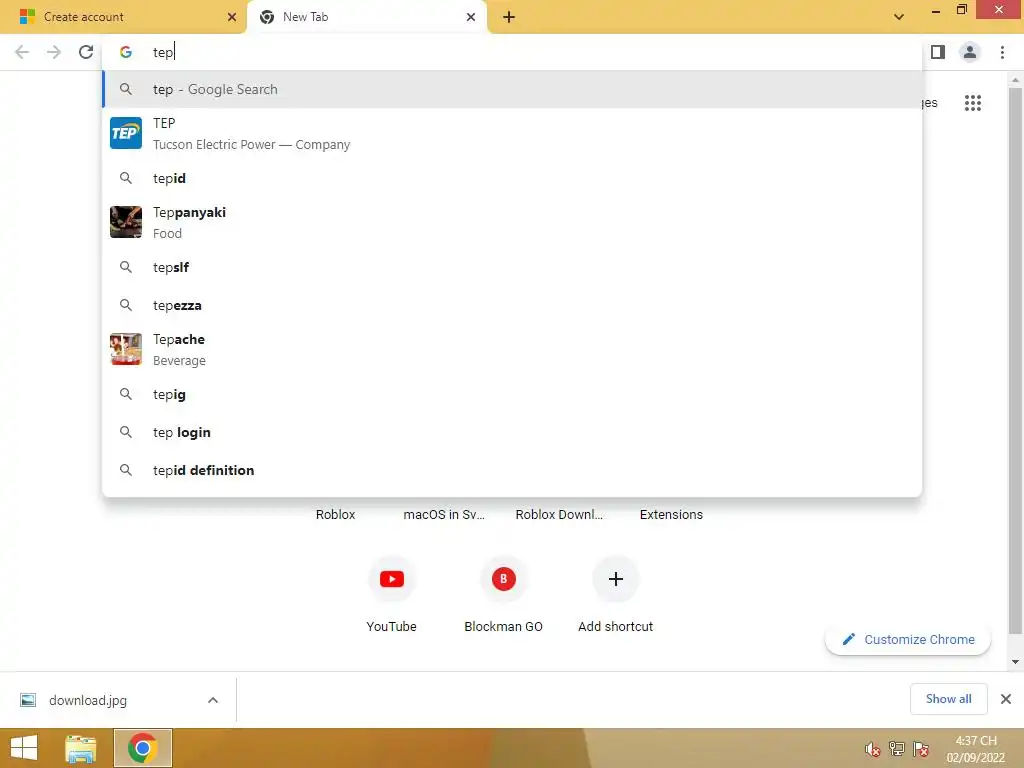Click the search icon beside tepezza
Screen dimensions: 1024x768
click(125, 305)
